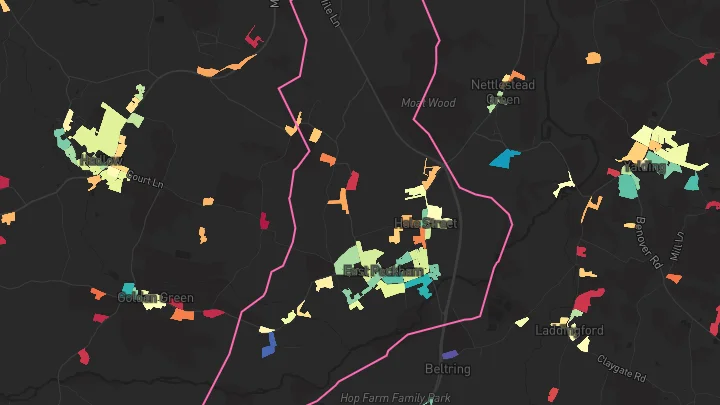Click the Hadlow place label
The height and width of the screenshot is (405, 720).
coord(101,161)
